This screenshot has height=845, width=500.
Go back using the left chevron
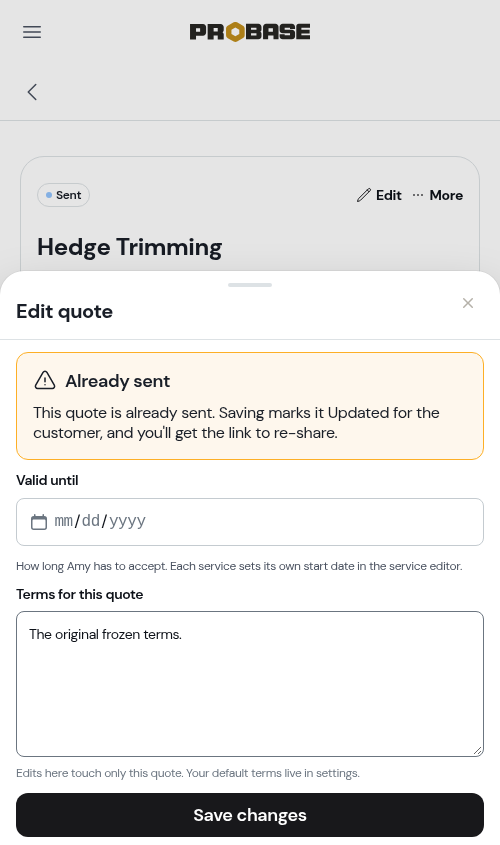(x=32, y=92)
